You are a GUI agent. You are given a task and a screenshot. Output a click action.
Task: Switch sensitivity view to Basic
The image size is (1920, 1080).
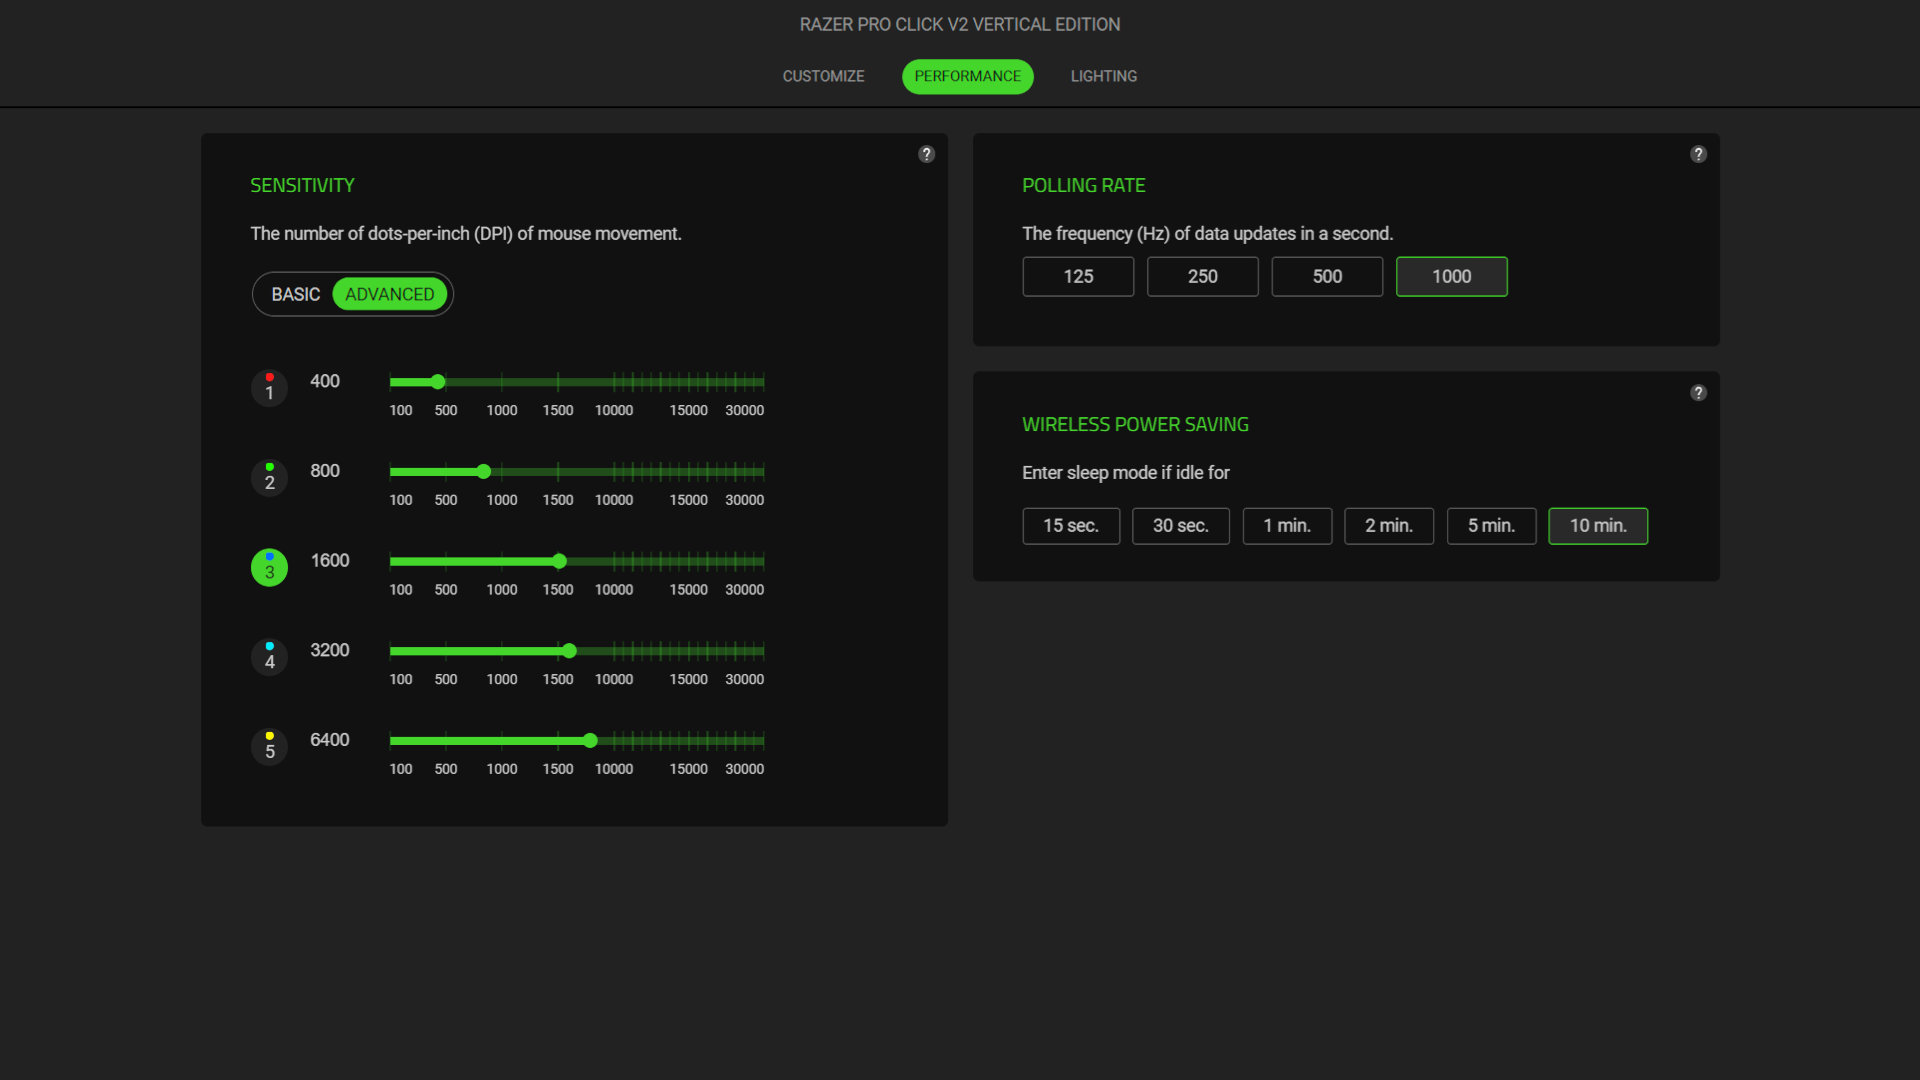point(294,294)
